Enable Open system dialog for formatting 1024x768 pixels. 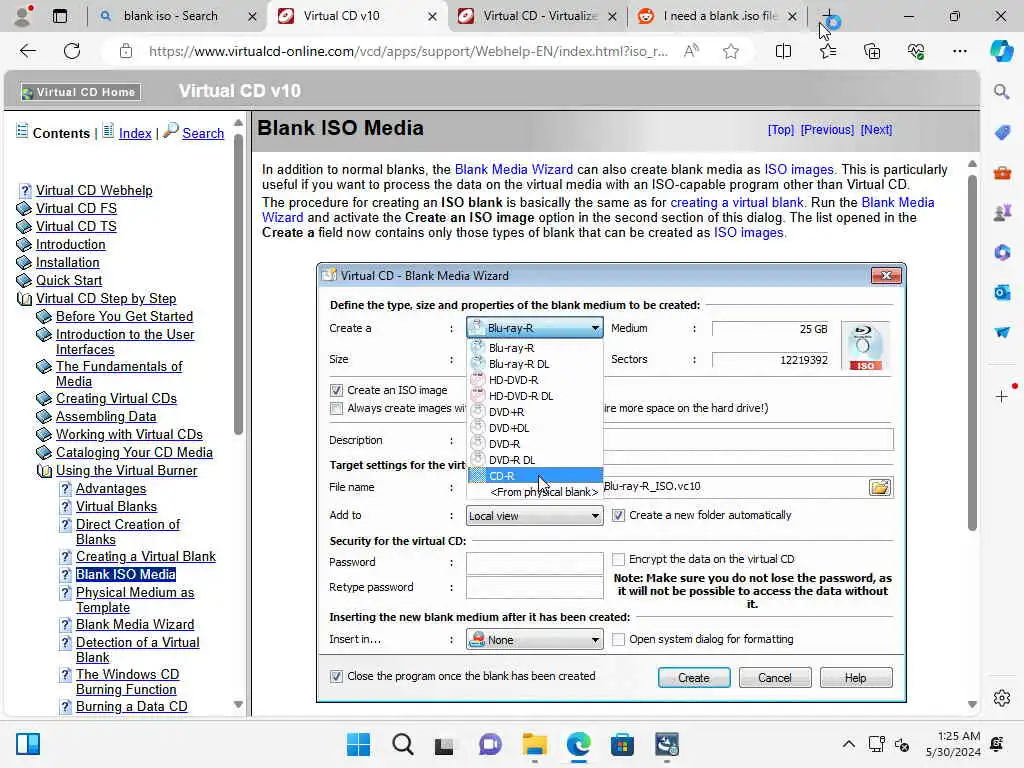pos(618,639)
